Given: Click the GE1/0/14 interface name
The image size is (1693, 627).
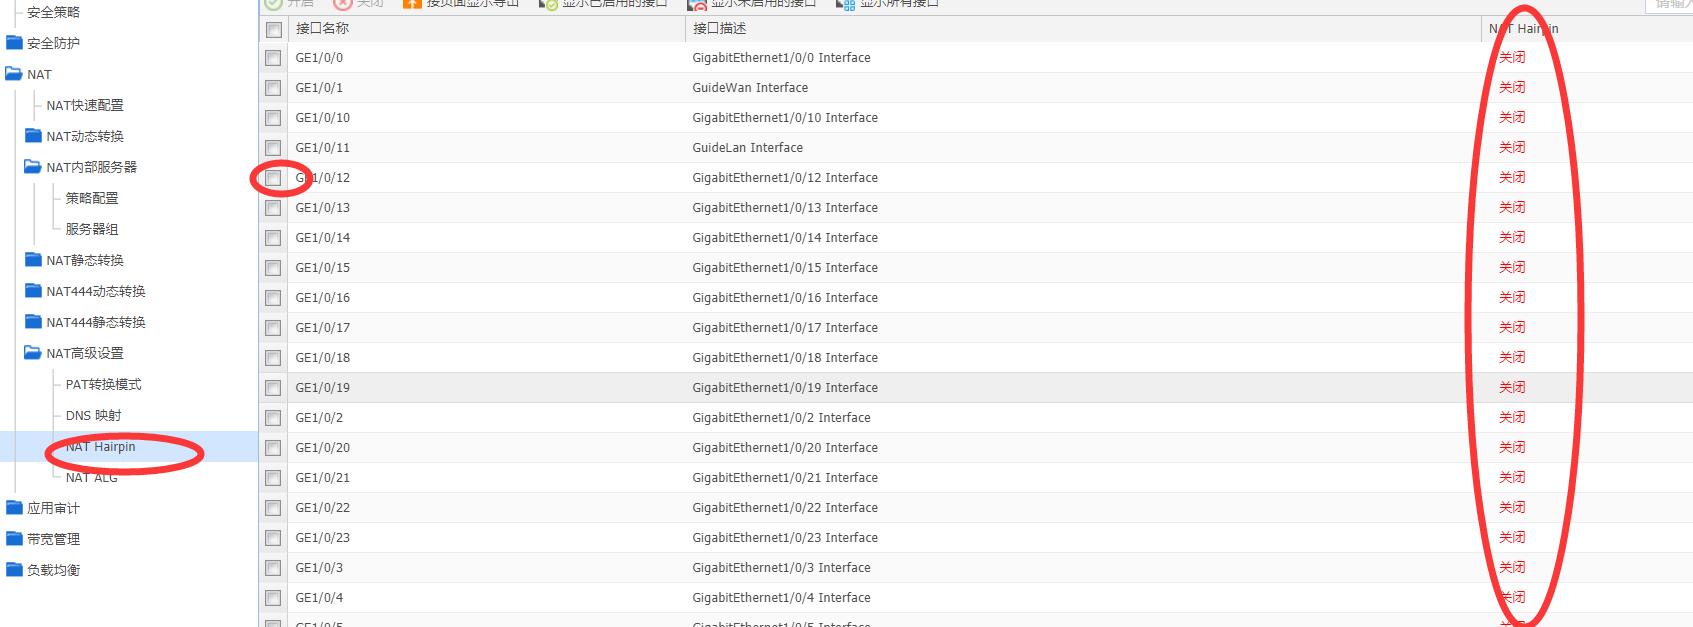Looking at the screenshot, I should 323,237.
